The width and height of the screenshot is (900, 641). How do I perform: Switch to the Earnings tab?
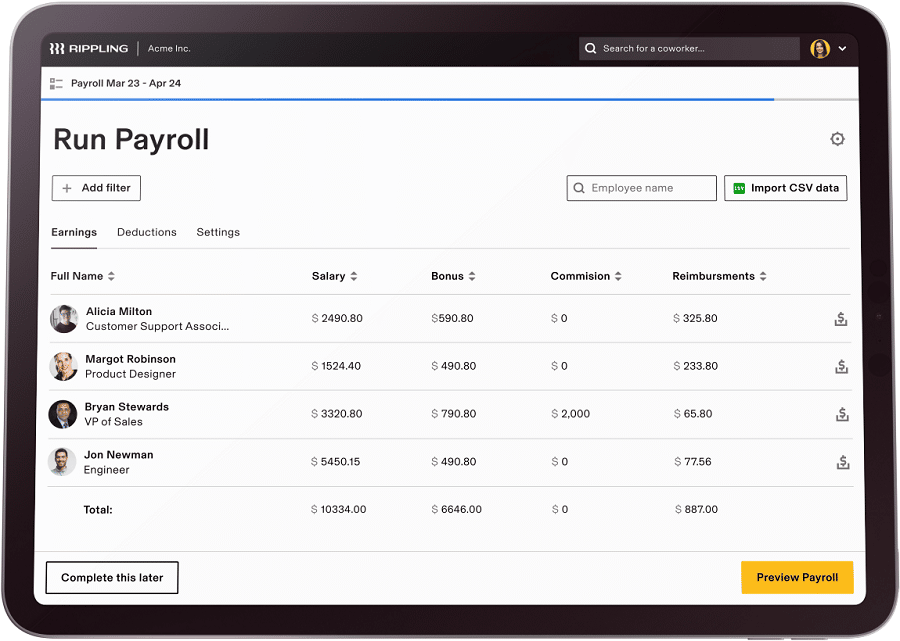coord(74,232)
